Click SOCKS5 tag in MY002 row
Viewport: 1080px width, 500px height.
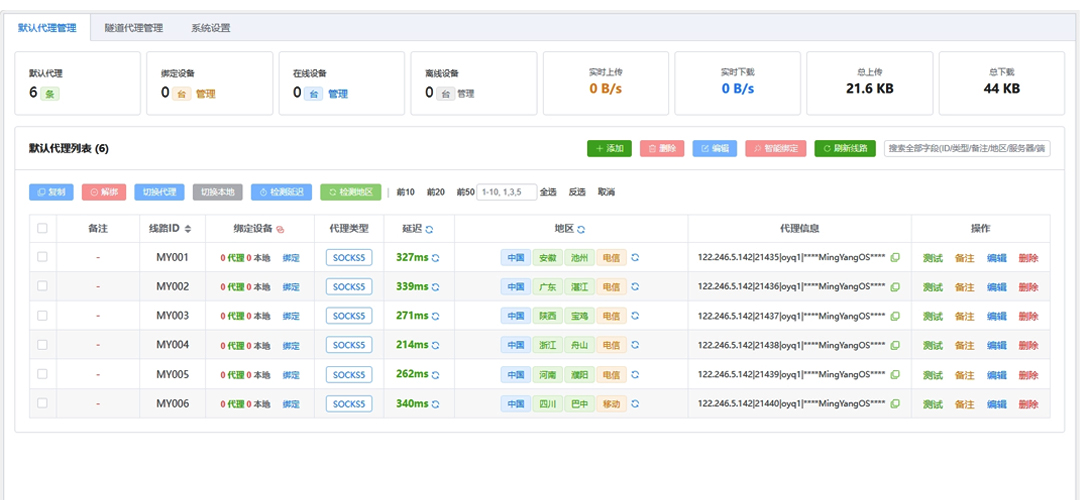[349, 287]
